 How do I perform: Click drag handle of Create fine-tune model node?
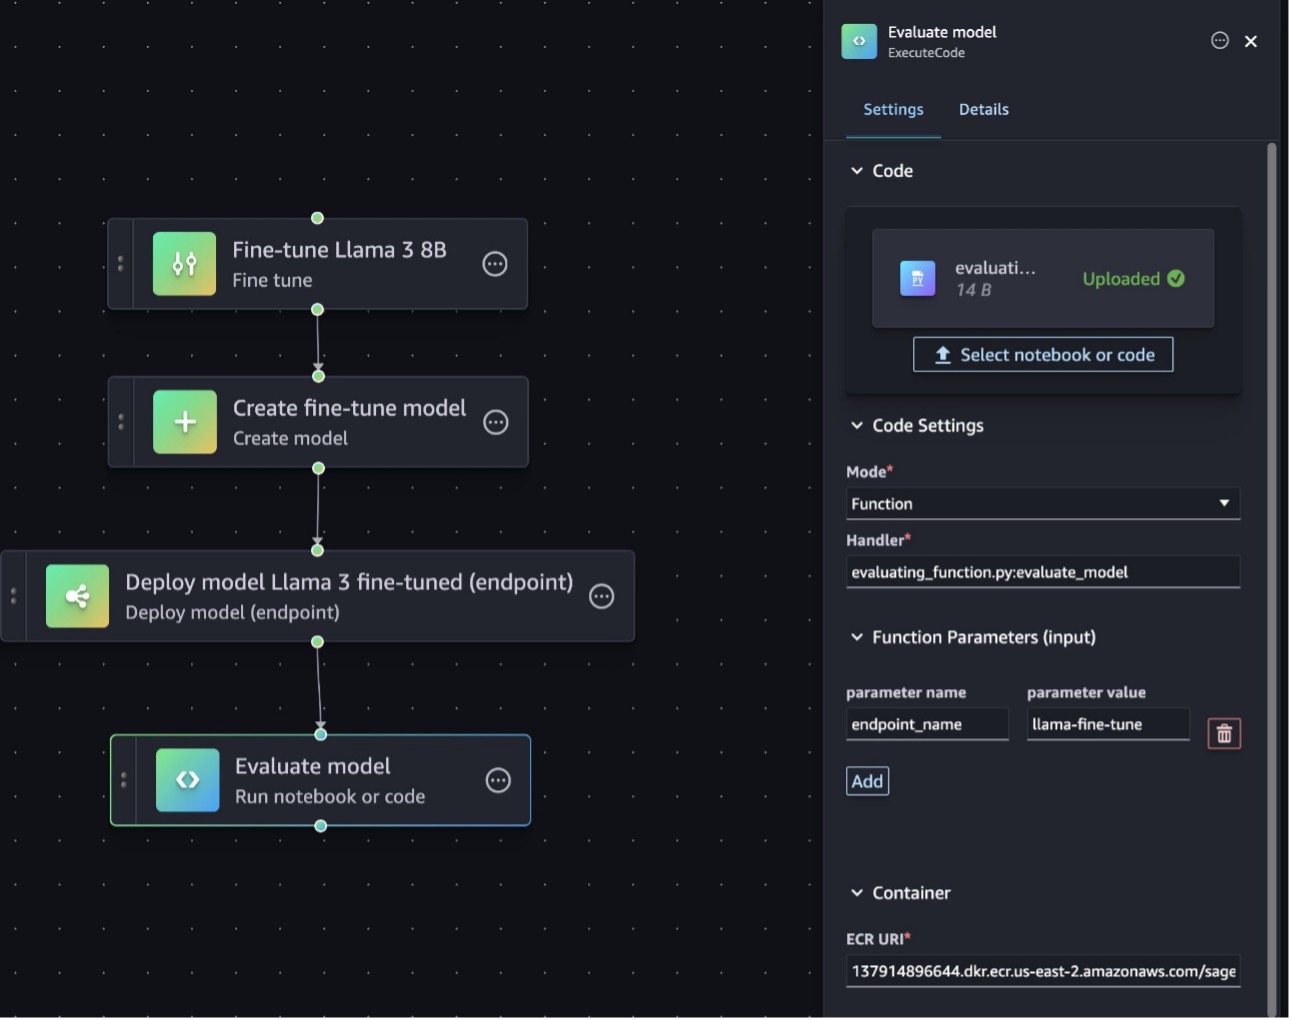pos(121,422)
